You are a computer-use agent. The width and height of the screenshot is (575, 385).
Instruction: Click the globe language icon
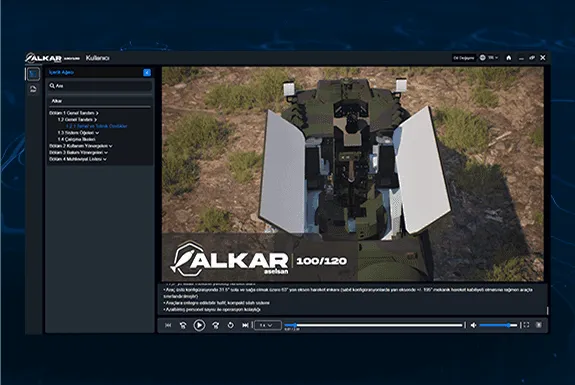pos(483,58)
